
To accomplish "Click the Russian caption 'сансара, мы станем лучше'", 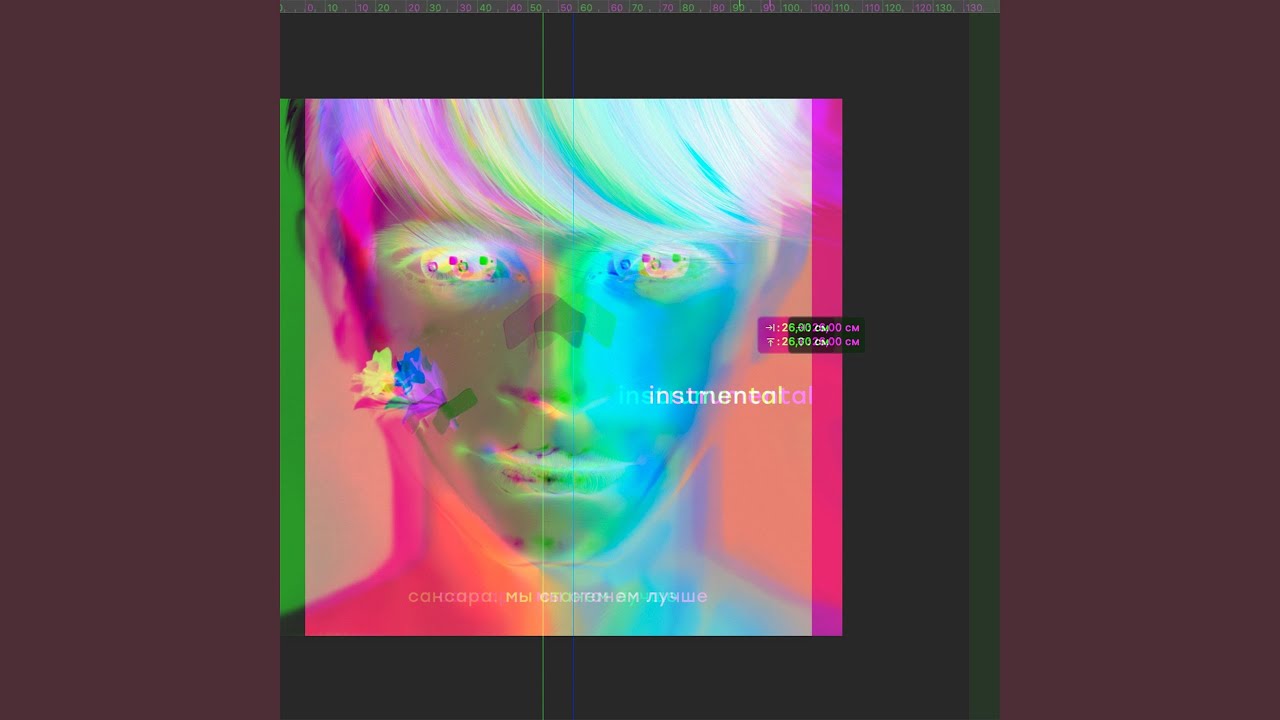I will click(x=557, y=597).
